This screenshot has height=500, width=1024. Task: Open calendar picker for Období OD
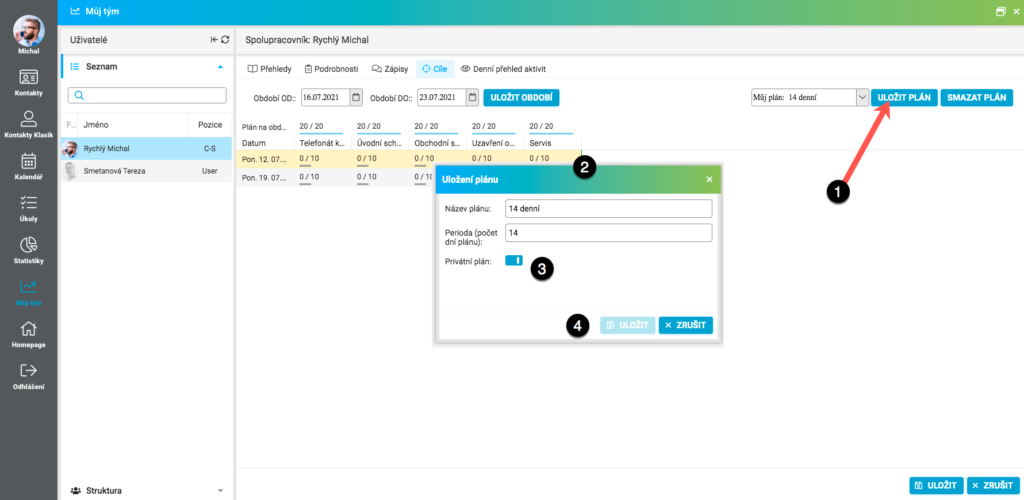(356, 98)
